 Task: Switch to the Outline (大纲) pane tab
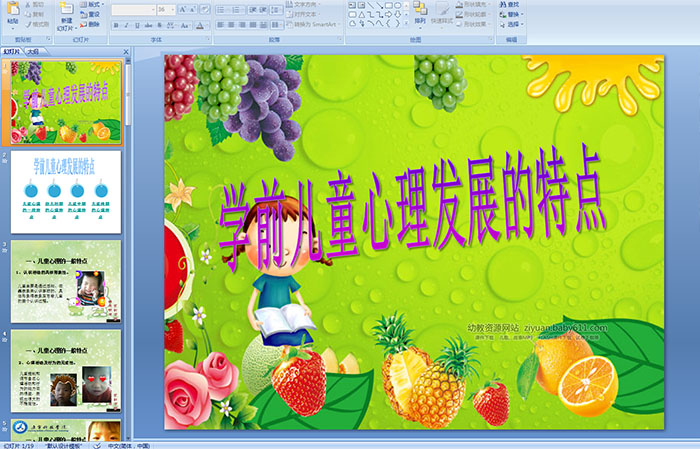point(33,52)
